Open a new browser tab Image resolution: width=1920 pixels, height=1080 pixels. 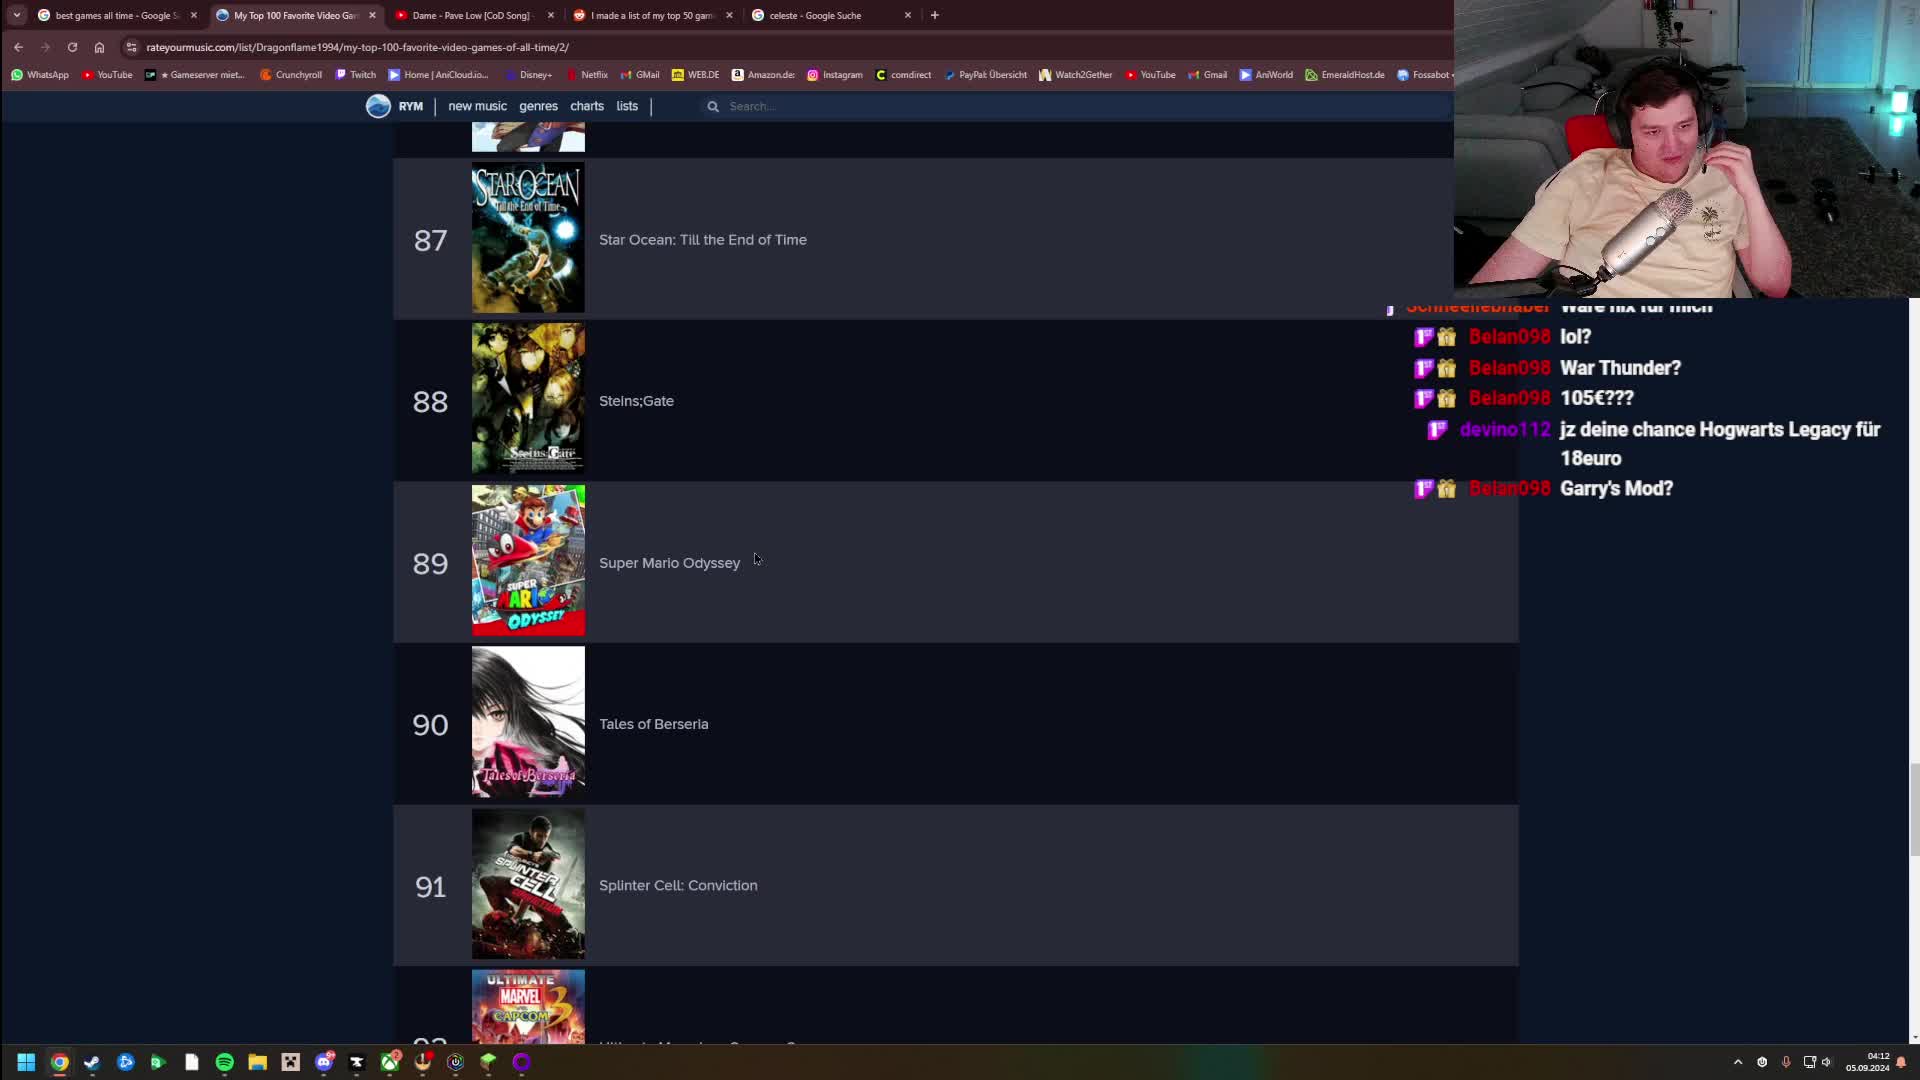click(935, 15)
